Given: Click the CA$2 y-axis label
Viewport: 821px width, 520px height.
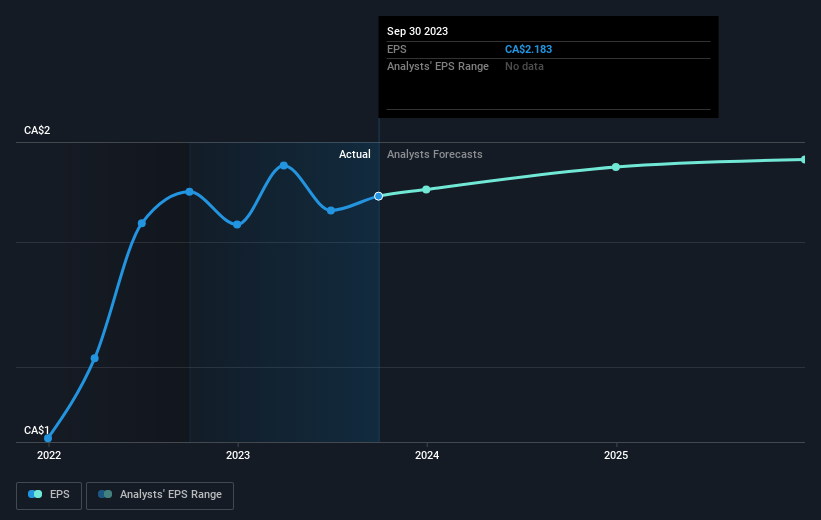Looking at the screenshot, I should [x=37, y=130].
